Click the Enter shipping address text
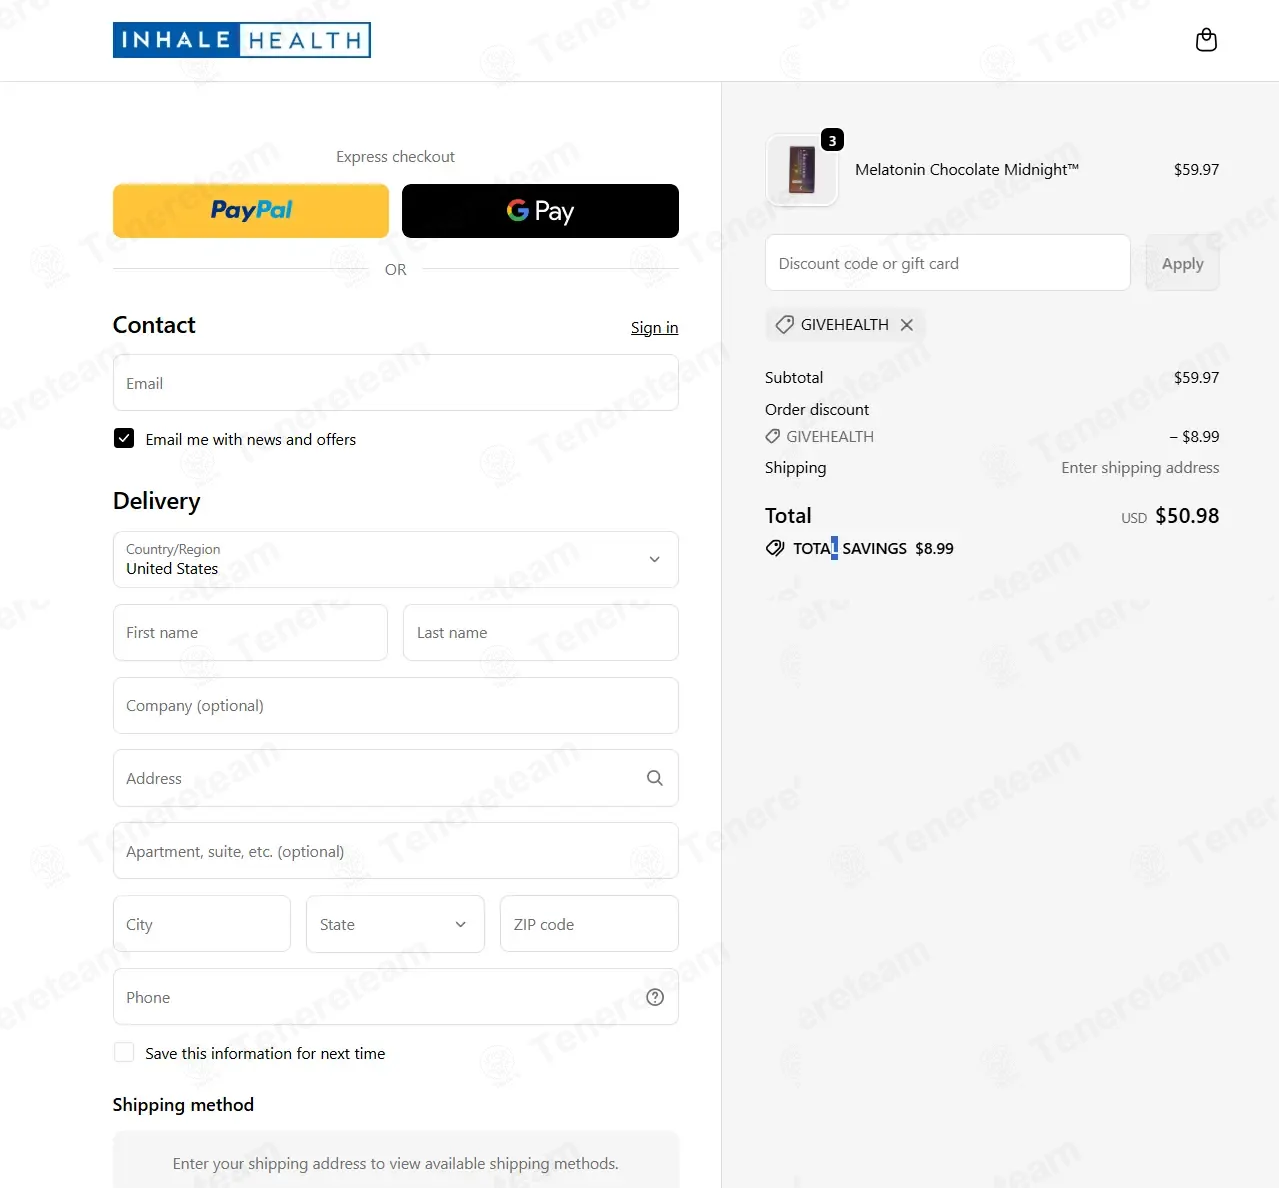 click(x=1140, y=468)
